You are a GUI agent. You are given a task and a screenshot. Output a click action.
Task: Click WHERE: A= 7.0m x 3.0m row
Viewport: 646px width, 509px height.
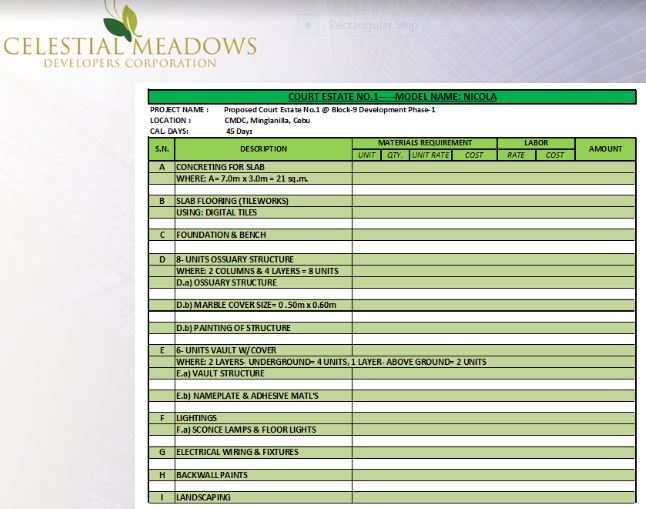coord(392,179)
